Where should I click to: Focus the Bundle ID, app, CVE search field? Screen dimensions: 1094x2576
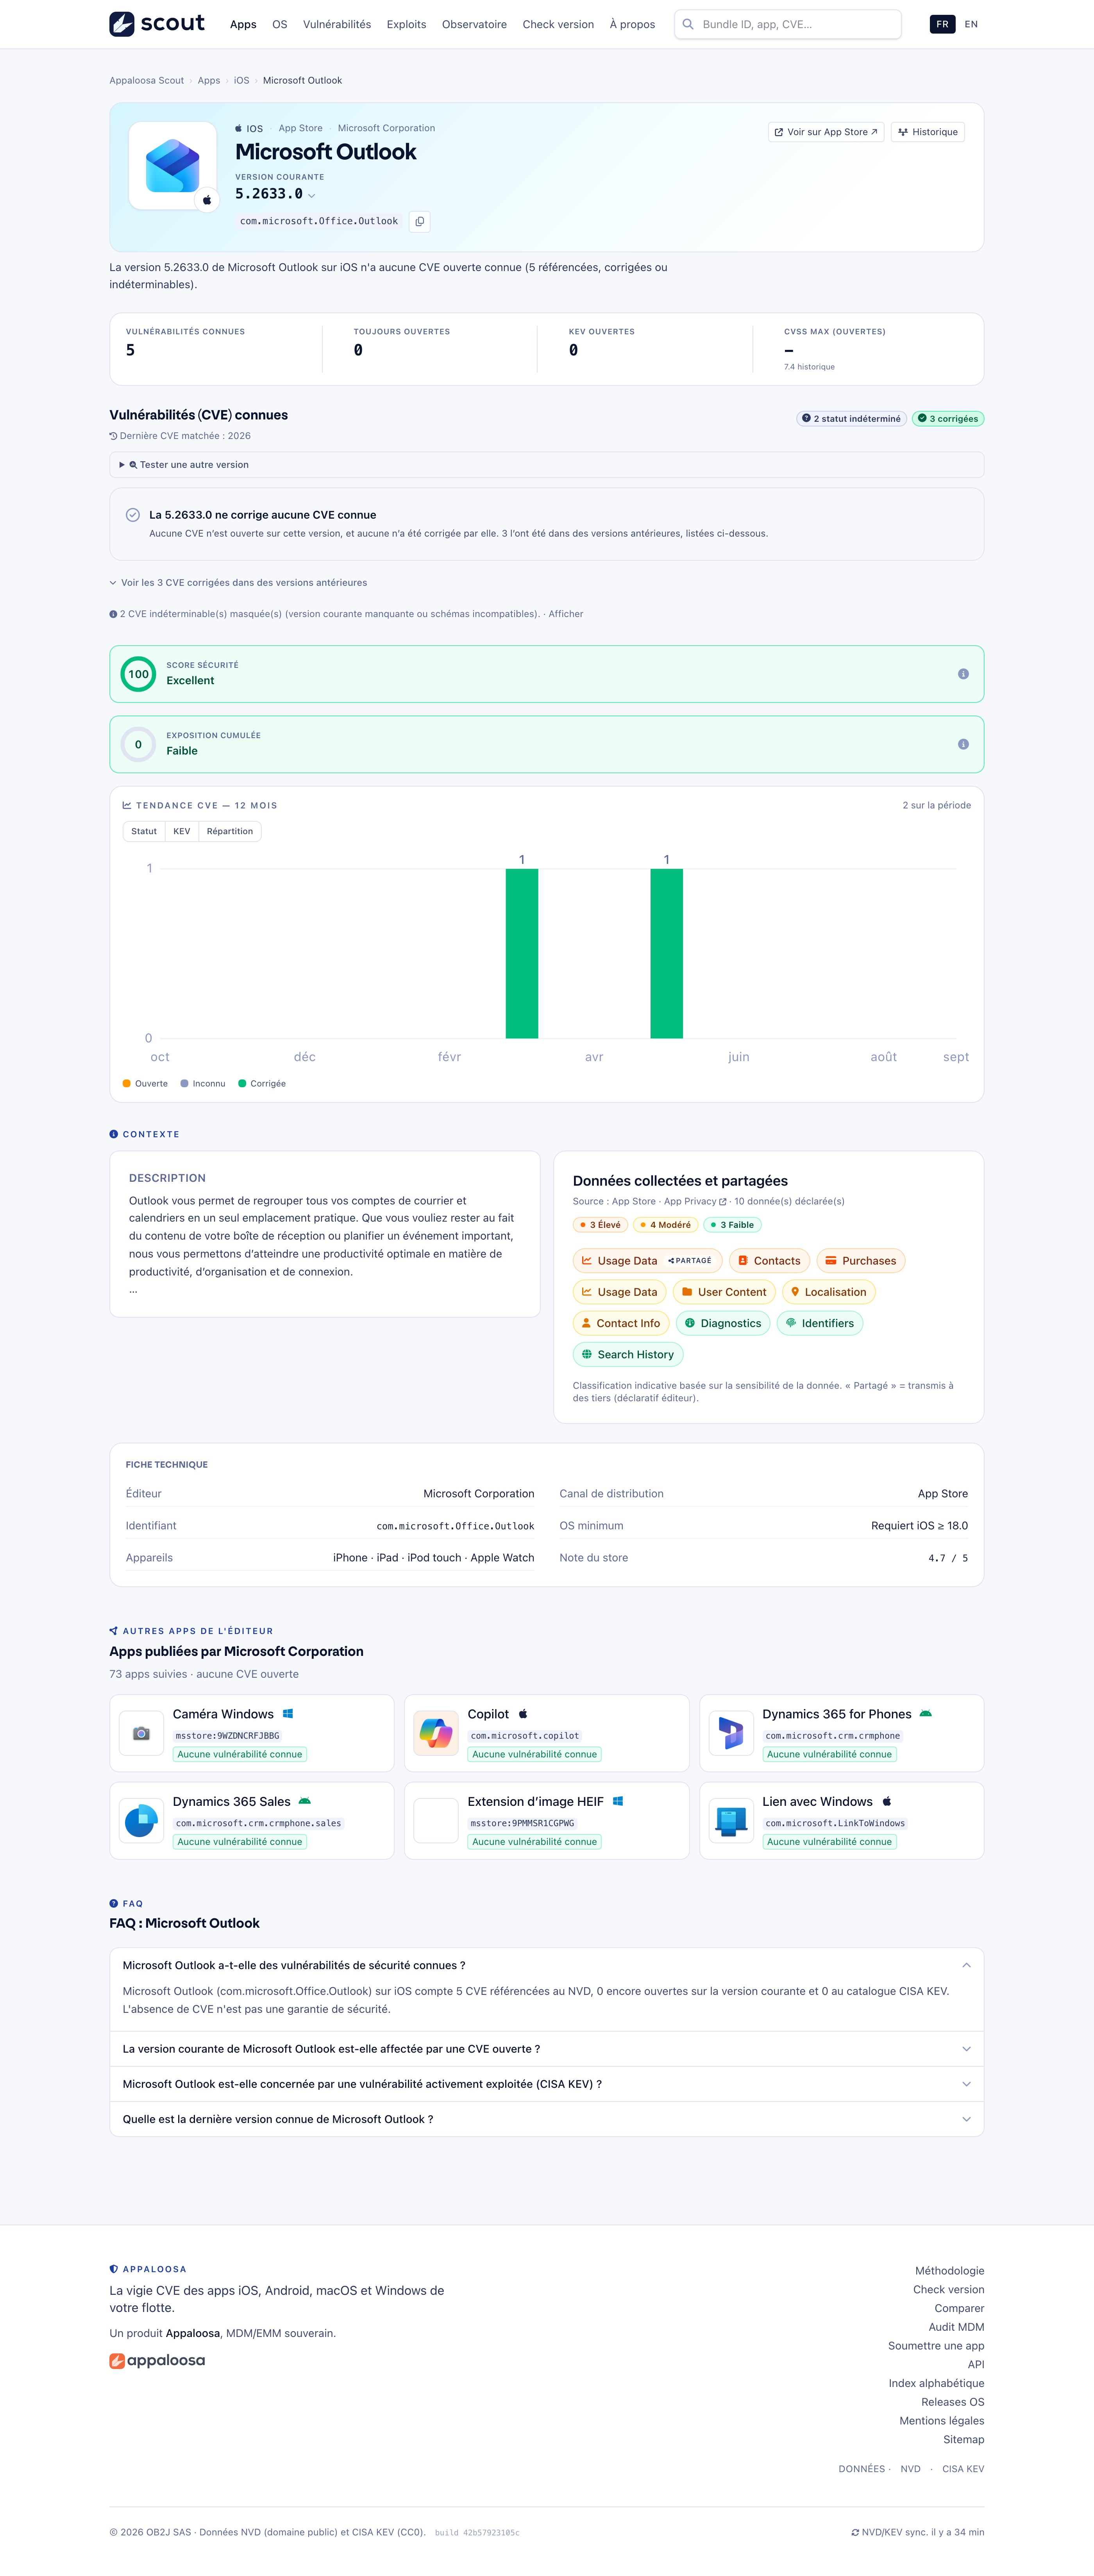[788, 24]
